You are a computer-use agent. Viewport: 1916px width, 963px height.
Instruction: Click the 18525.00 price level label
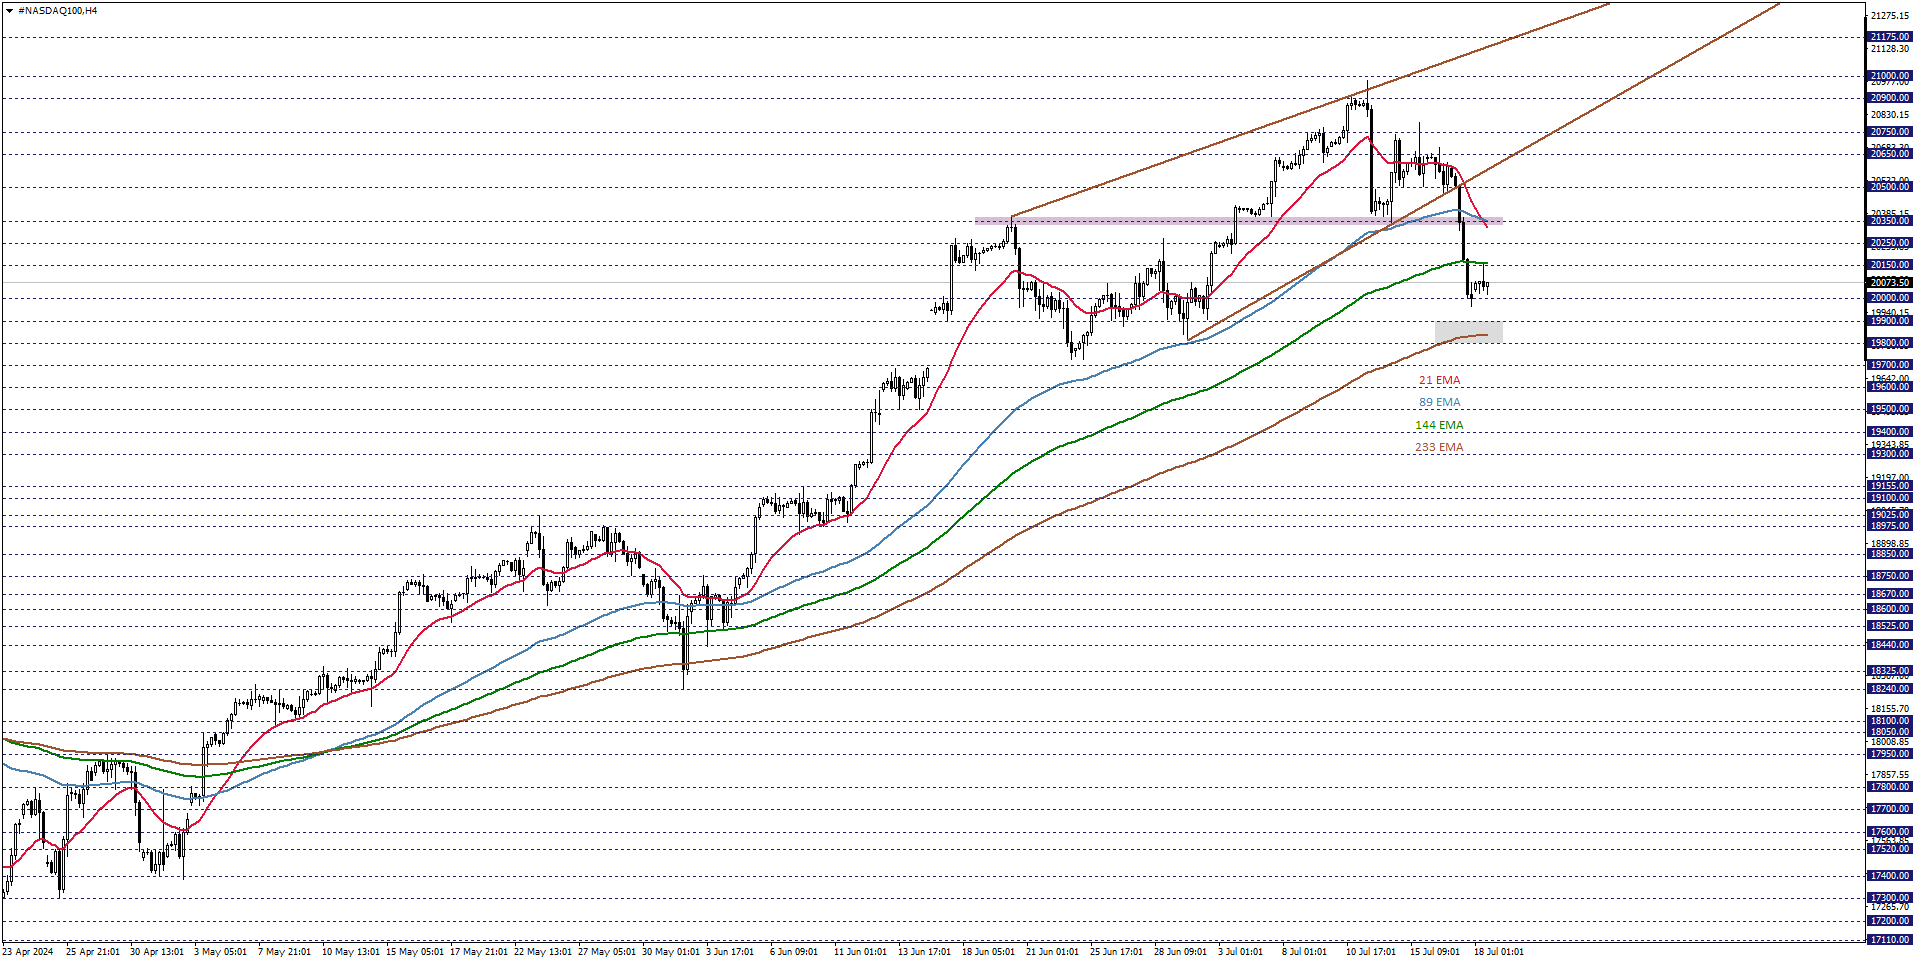1890,626
